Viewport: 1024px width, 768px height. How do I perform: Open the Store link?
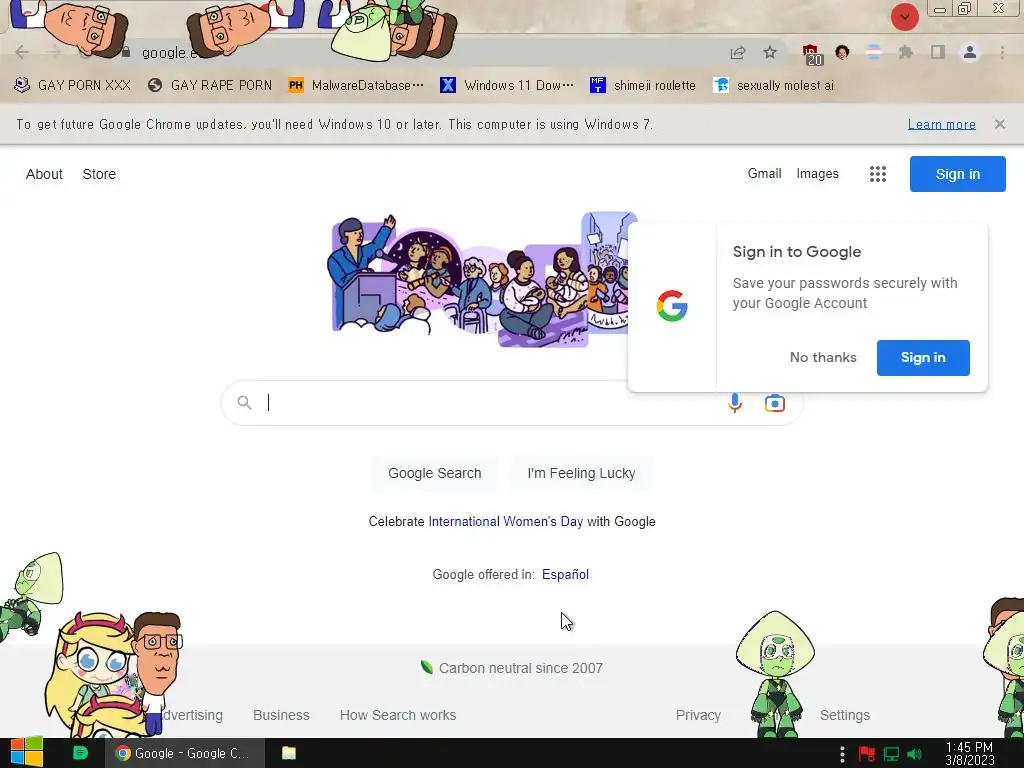[x=99, y=174]
